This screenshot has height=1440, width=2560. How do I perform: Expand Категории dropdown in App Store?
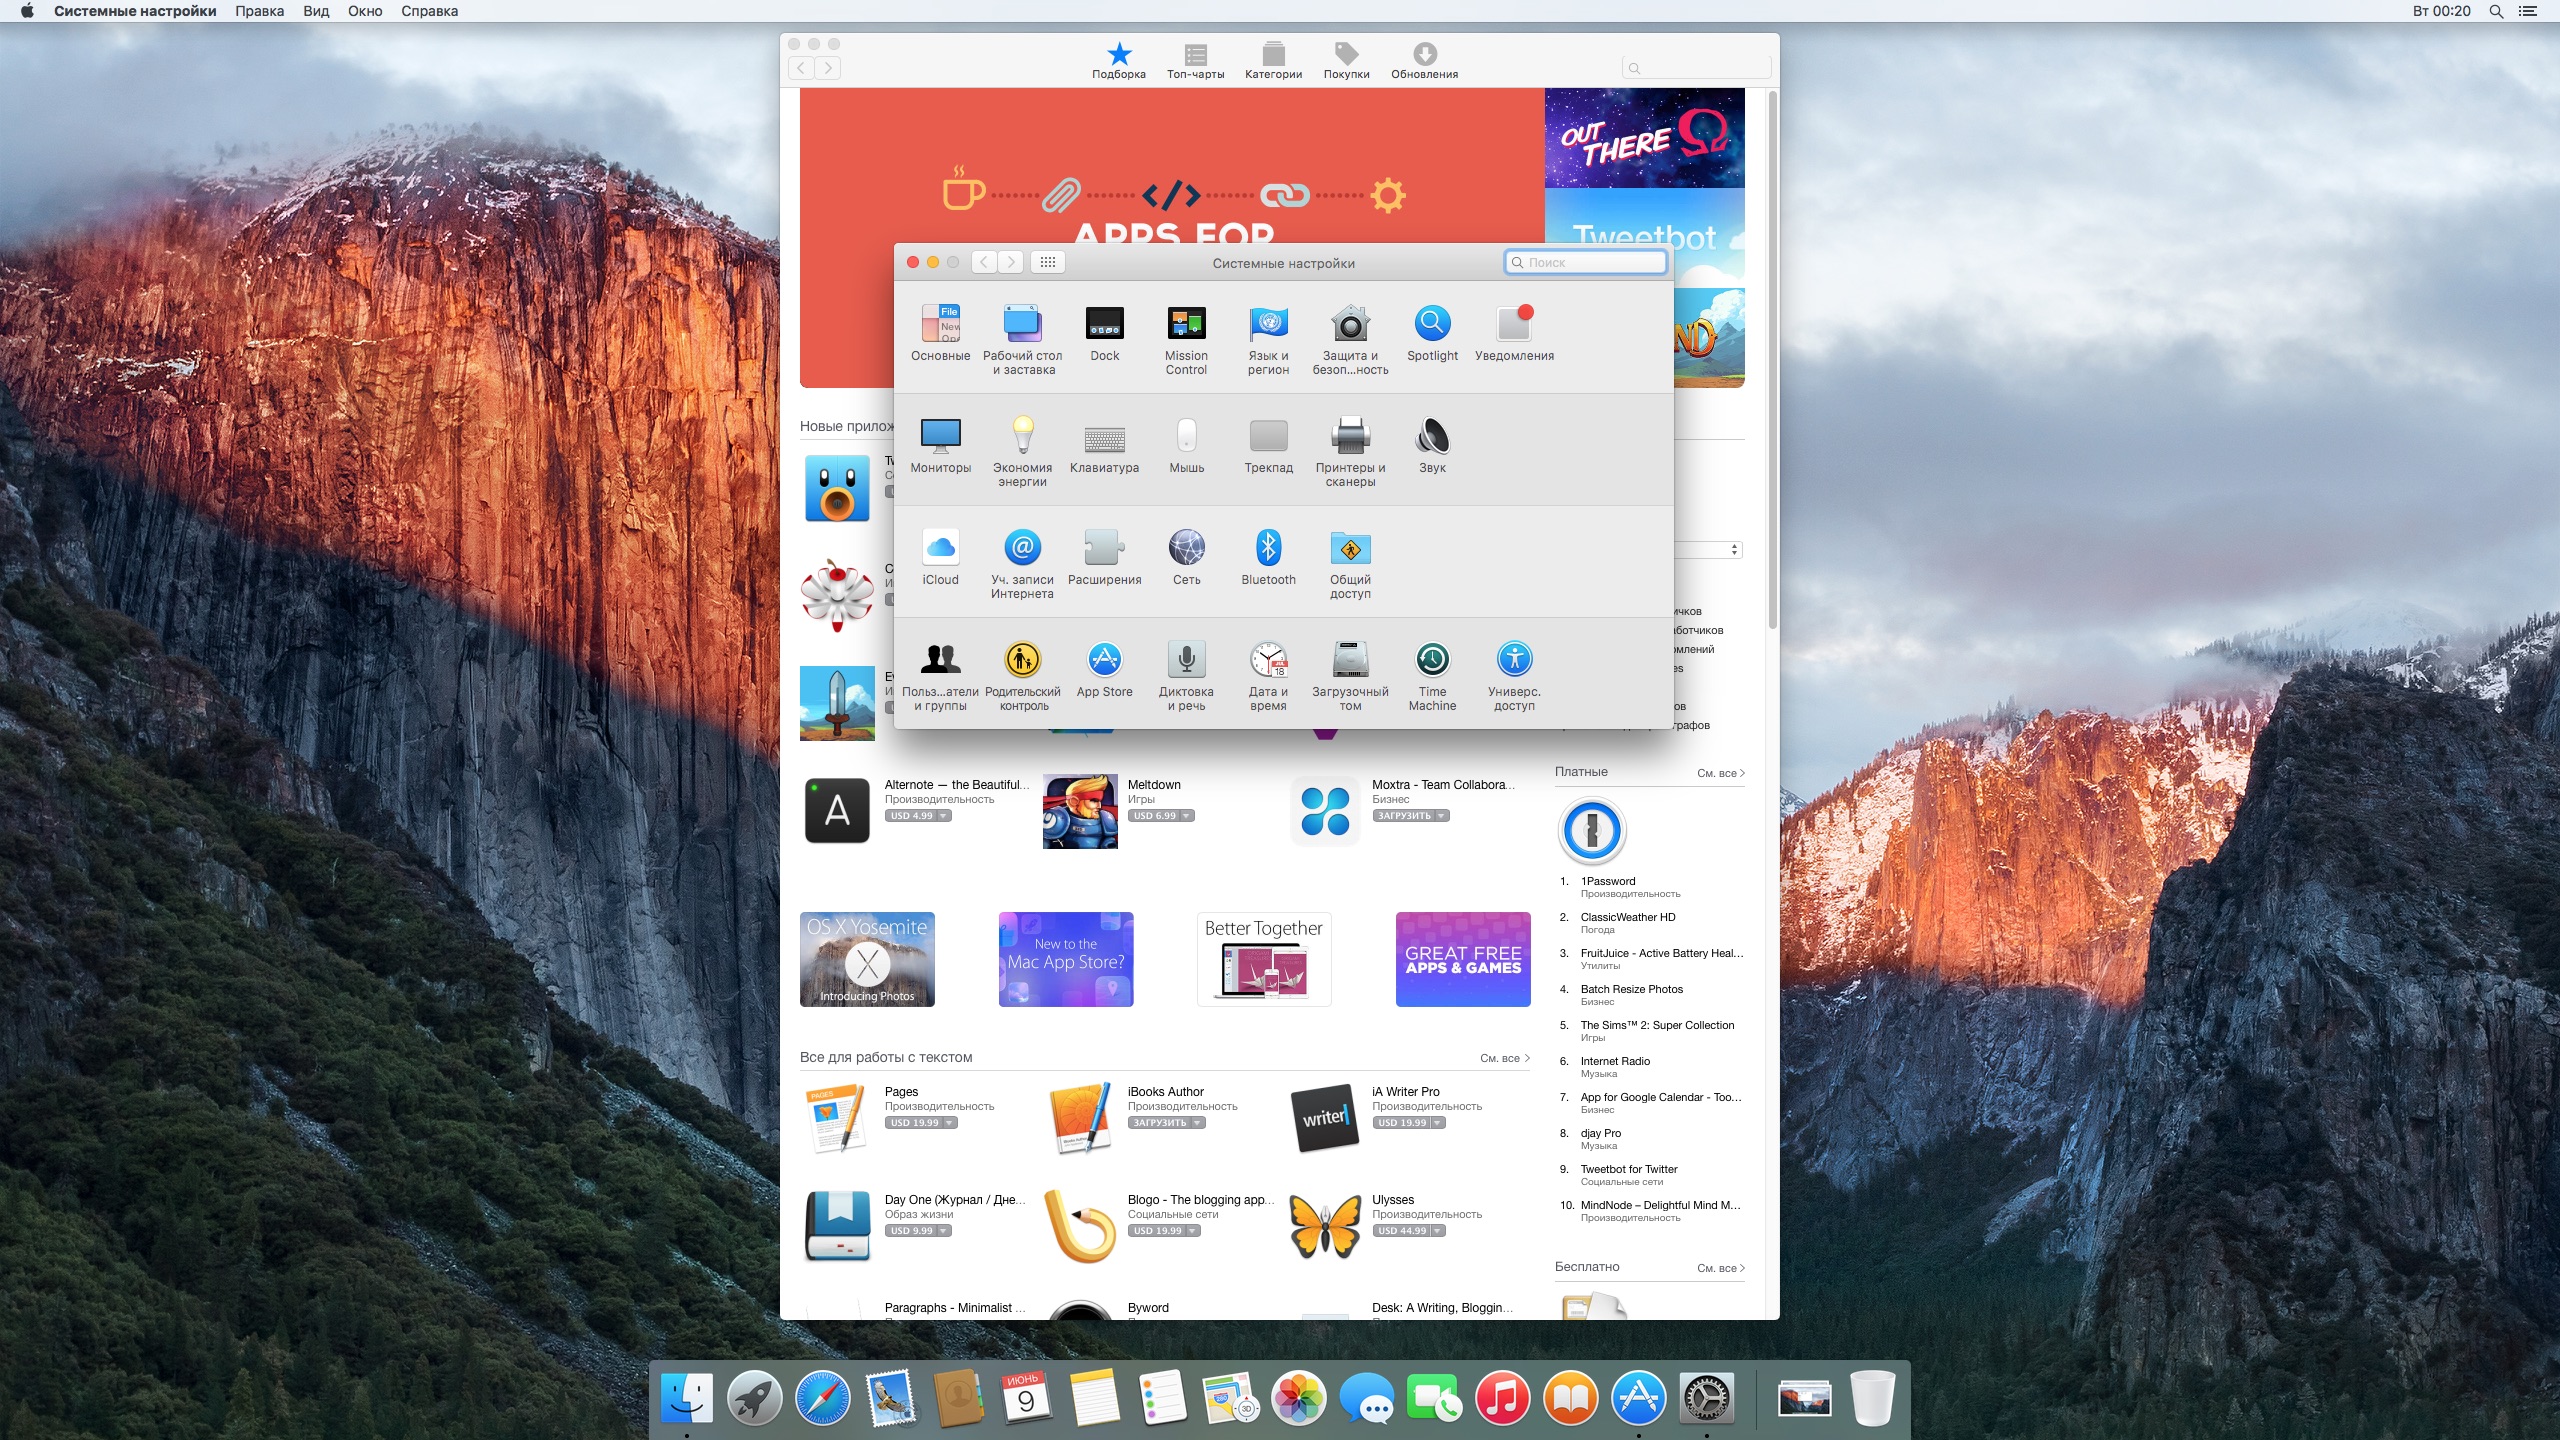[1273, 60]
